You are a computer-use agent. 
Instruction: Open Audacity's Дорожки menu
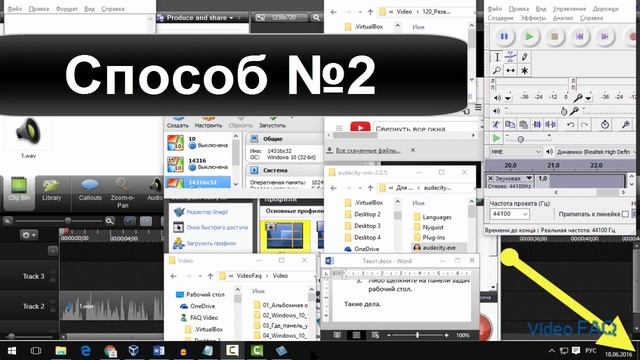(x=605, y=9)
